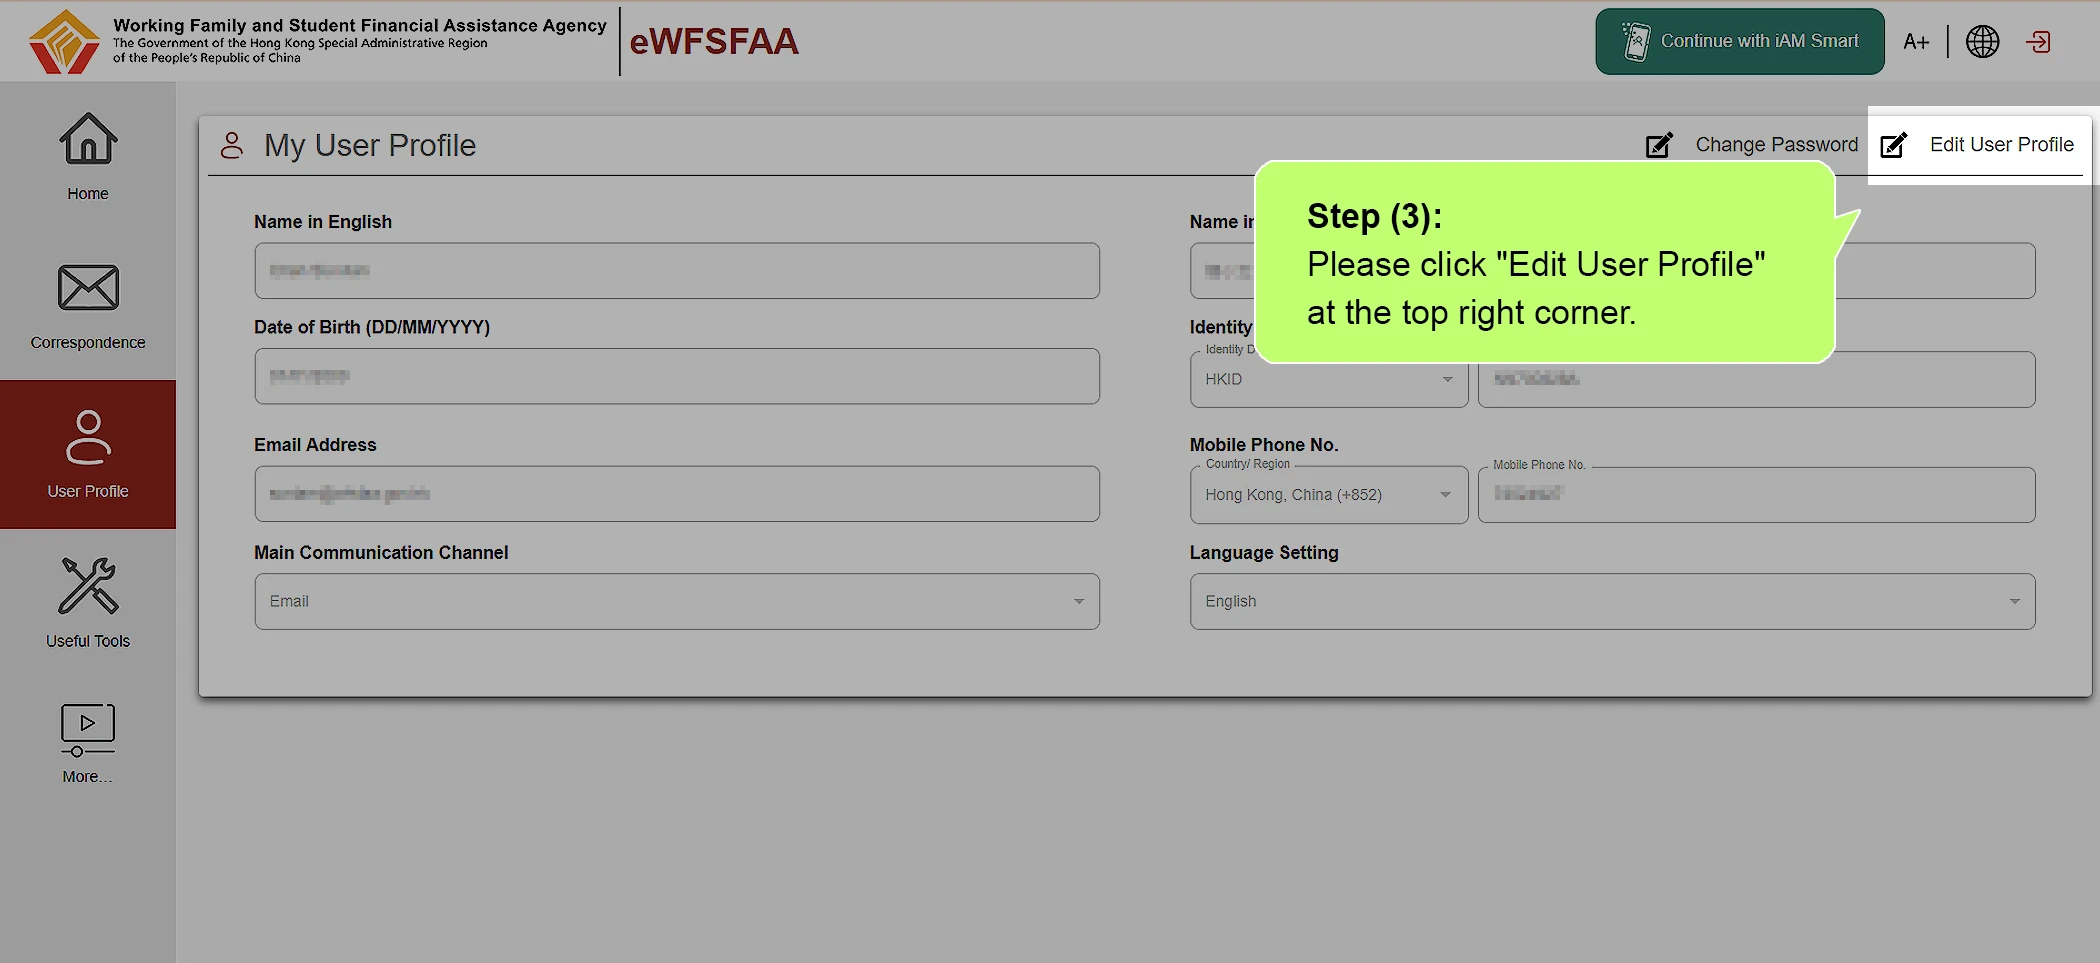Screen dimensions: 2100x963
Task: Expand Country/Region Hong Kong (+852) dropdown
Action: click(1329, 495)
